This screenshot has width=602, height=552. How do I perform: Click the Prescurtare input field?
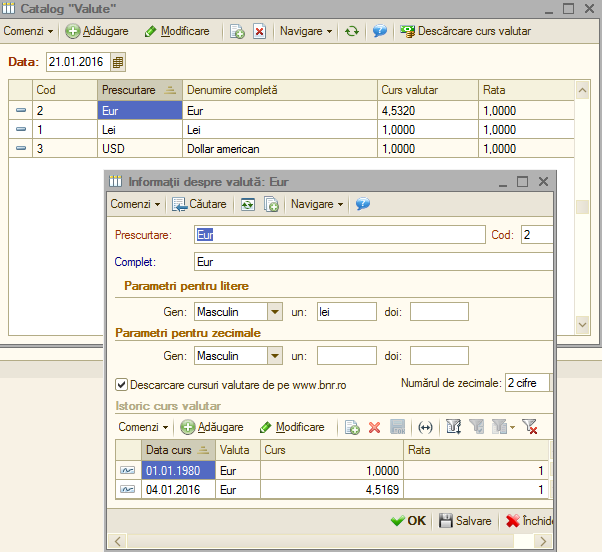340,235
